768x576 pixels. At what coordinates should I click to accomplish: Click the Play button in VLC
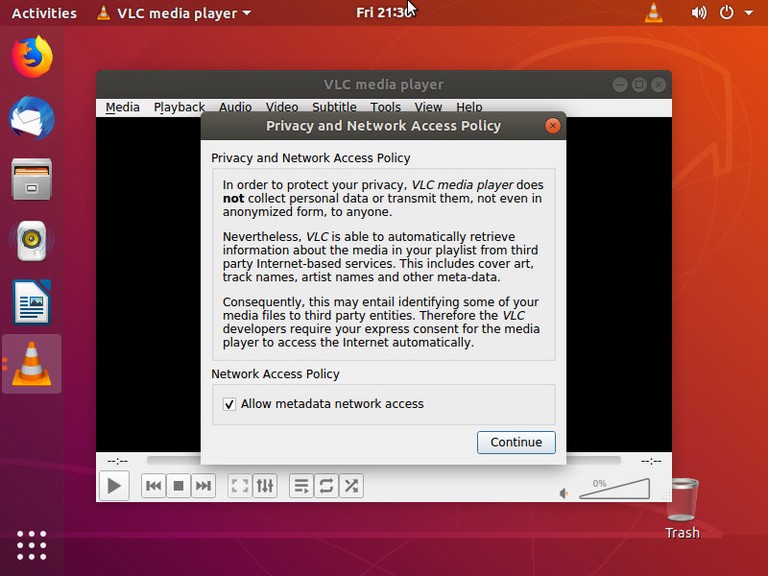pos(114,486)
